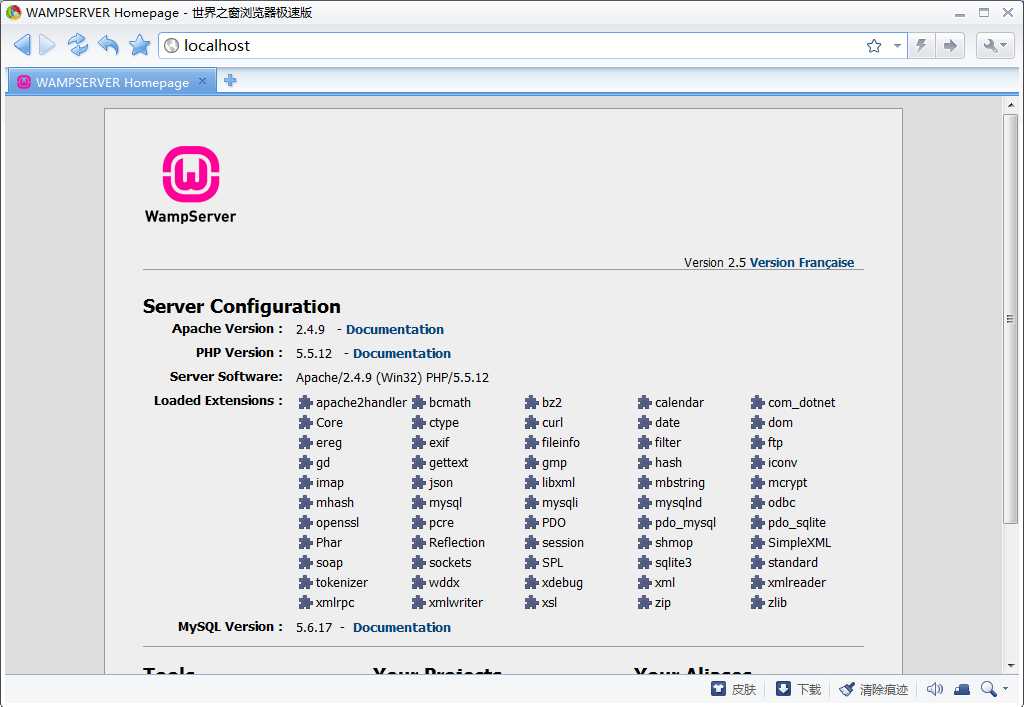The image size is (1024, 707).
Task: Click the vertical scrollbar down arrow
Action: tap(1011, 666)
